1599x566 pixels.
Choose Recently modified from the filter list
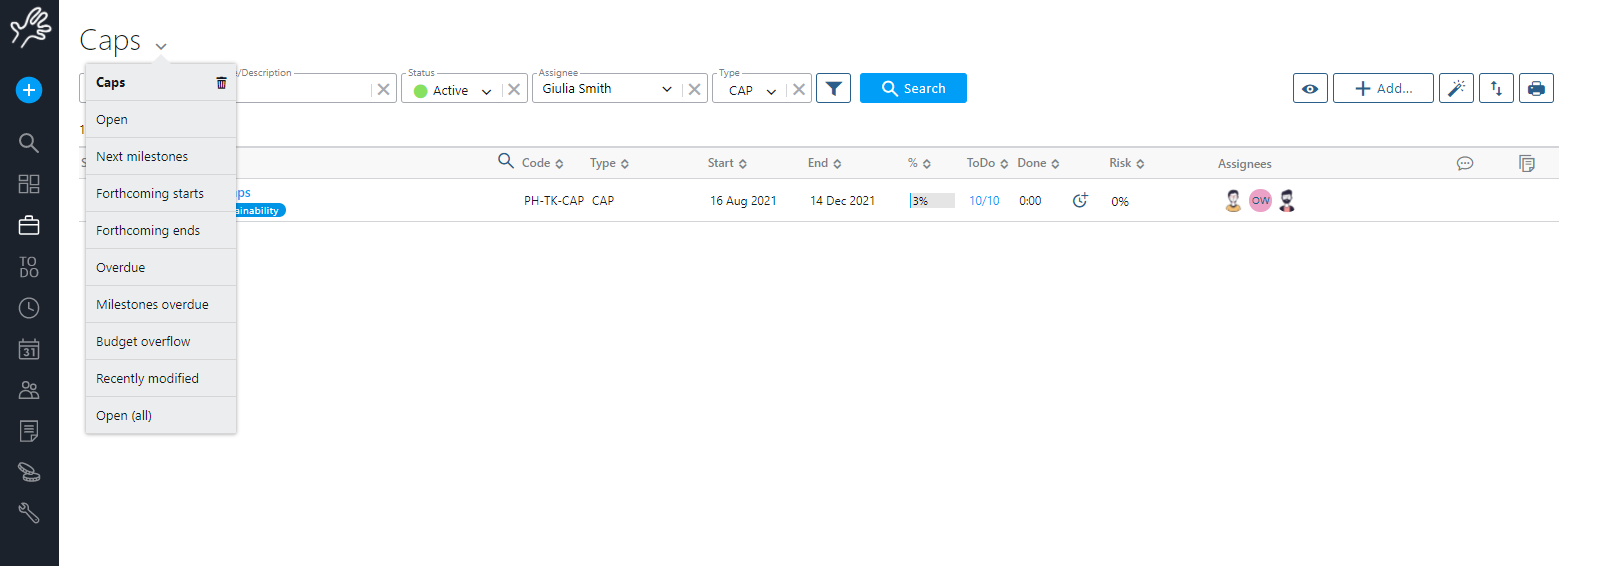[x=147, y=378]
